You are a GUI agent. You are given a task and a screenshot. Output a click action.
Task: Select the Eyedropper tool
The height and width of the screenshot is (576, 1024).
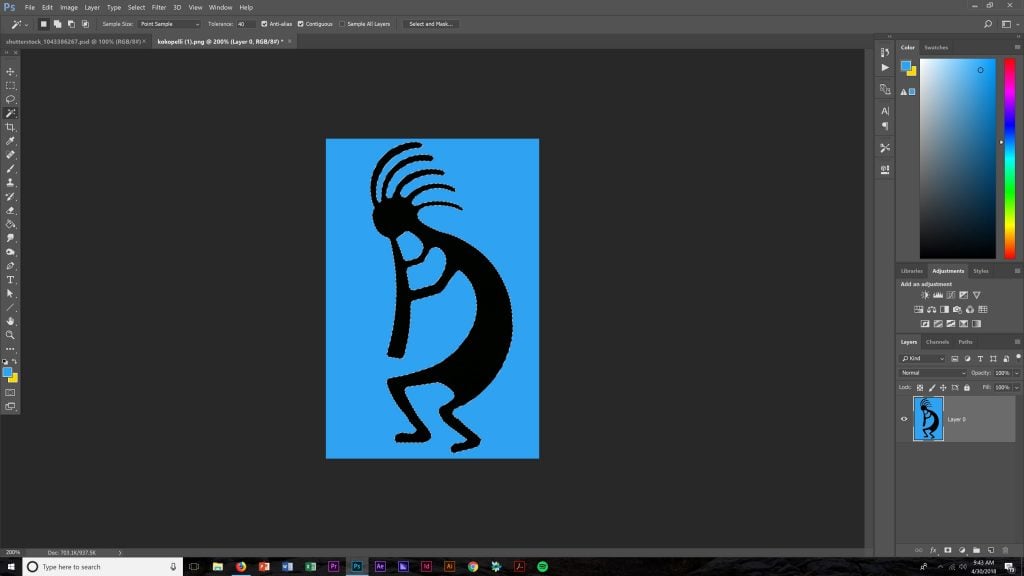tap(10, 142)
